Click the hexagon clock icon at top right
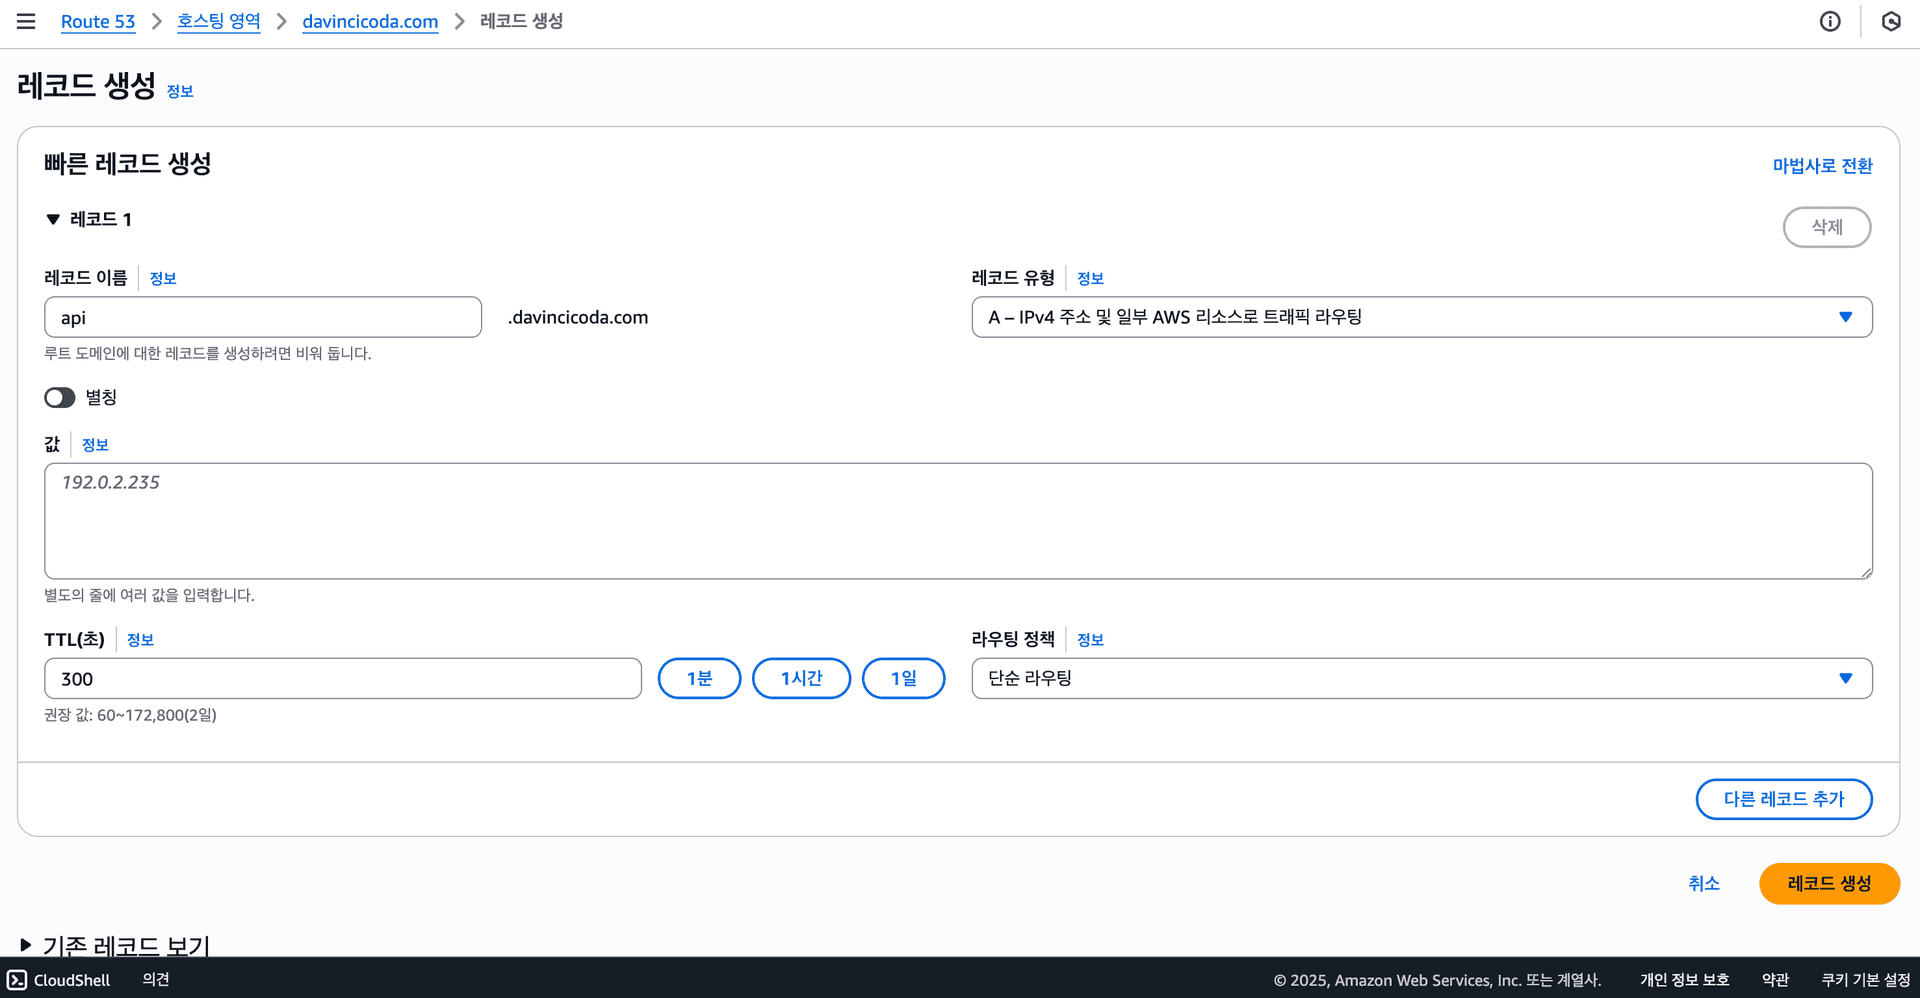This screenshot has height=998, width=1920. coord(1890,21)
